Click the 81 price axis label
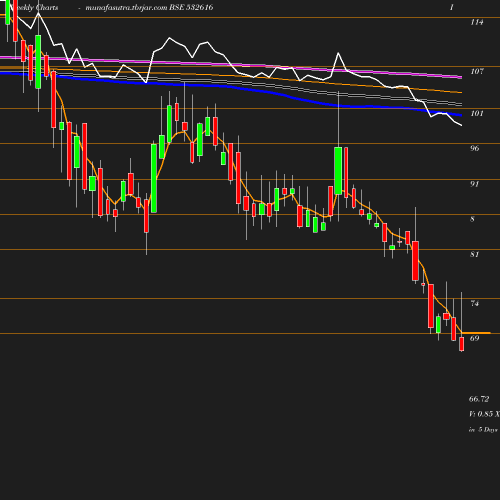 tap(475, 255)
